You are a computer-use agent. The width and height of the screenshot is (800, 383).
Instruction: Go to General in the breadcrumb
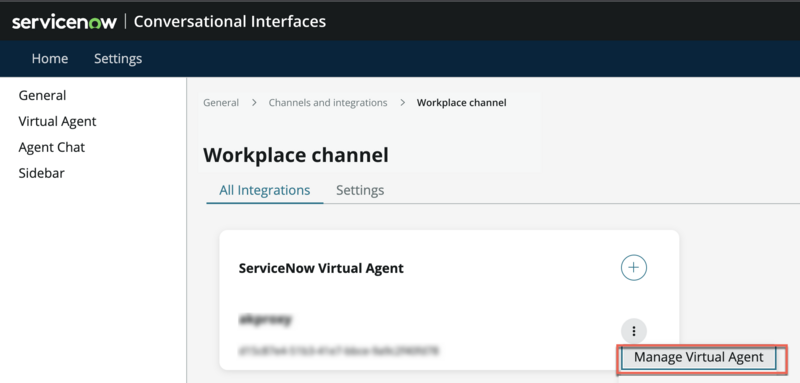point(221,103)
